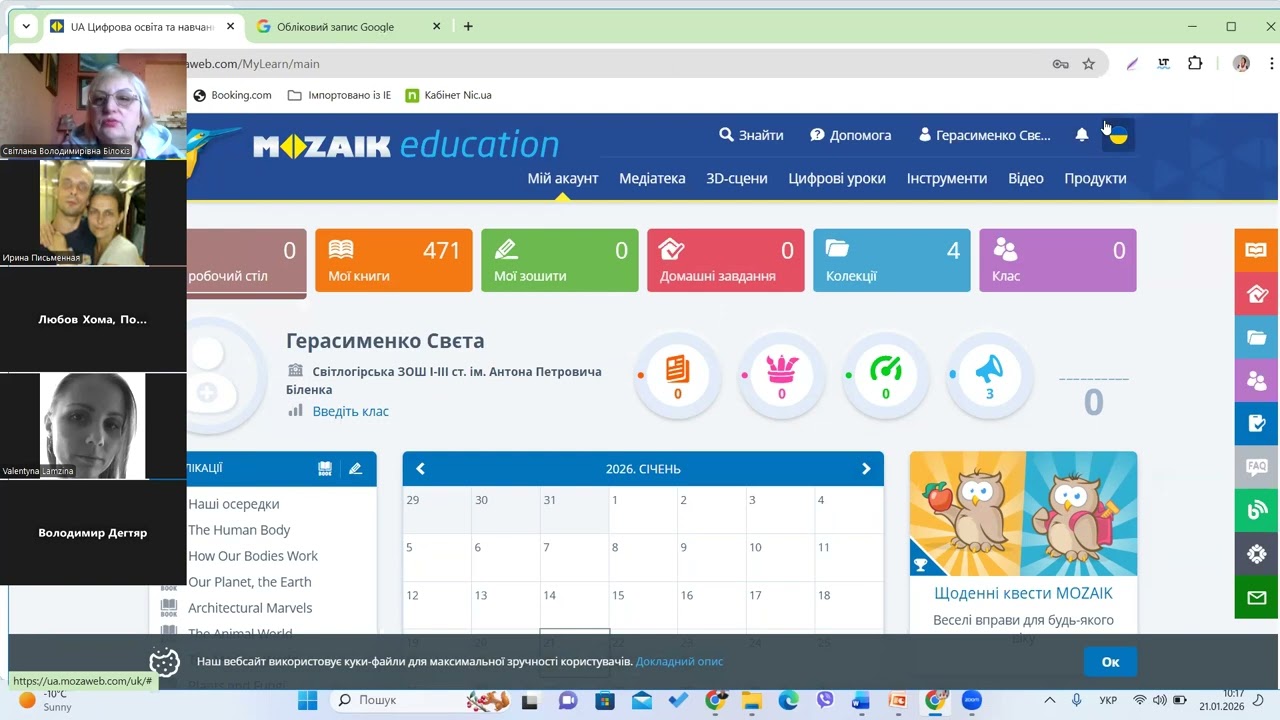Open the Кабінет Nic.ua bookmark
The image size is (1280, 720).
pyautogui.click(x=448, y=95)
